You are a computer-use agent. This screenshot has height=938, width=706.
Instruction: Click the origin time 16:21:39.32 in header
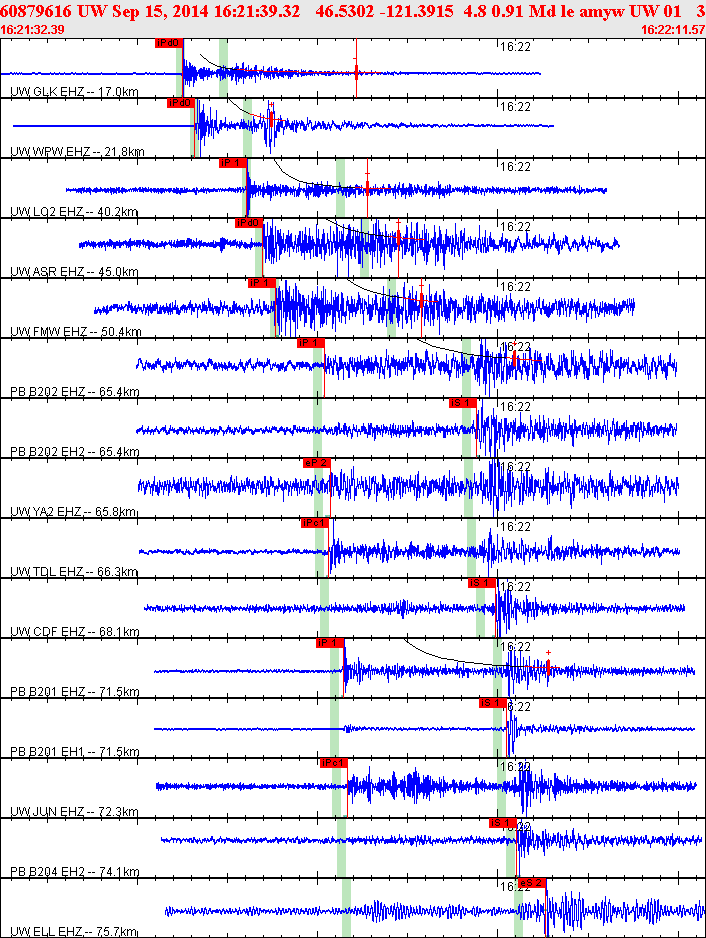pos(257,11)
